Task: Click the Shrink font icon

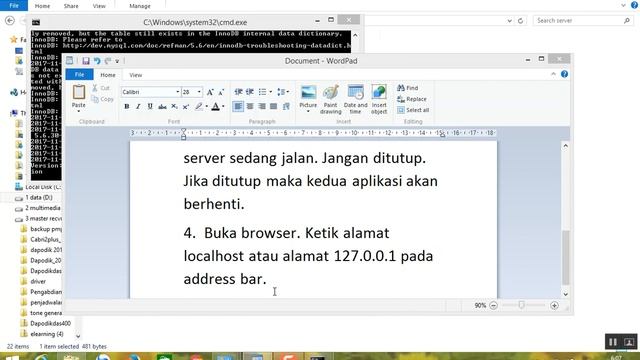Action: pos(221,92)
